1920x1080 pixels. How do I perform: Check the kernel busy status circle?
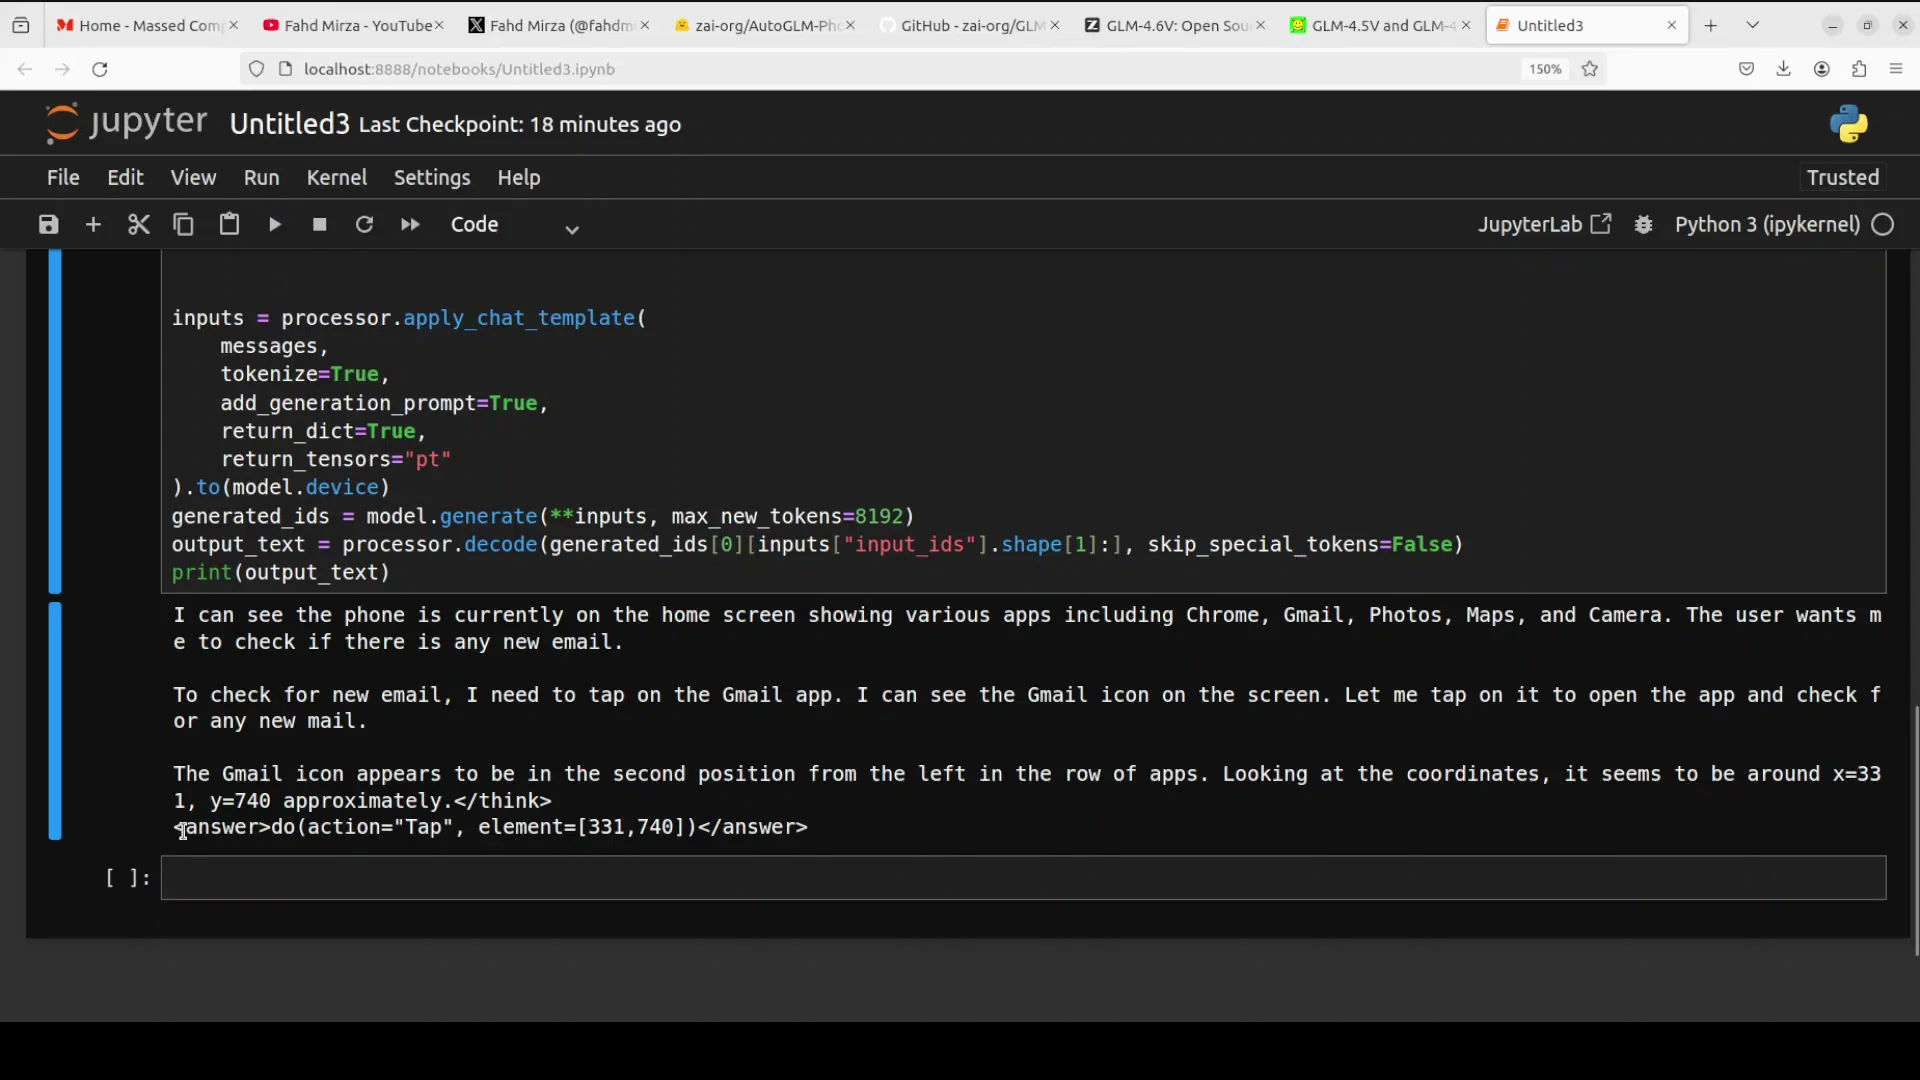(1884, 224)
